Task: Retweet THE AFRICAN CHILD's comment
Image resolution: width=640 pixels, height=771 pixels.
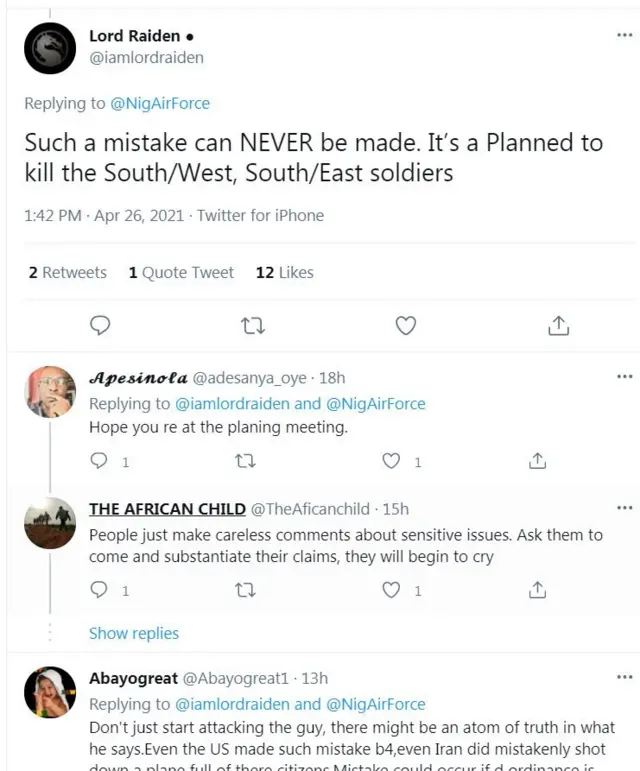Action: tap(244, 590)
